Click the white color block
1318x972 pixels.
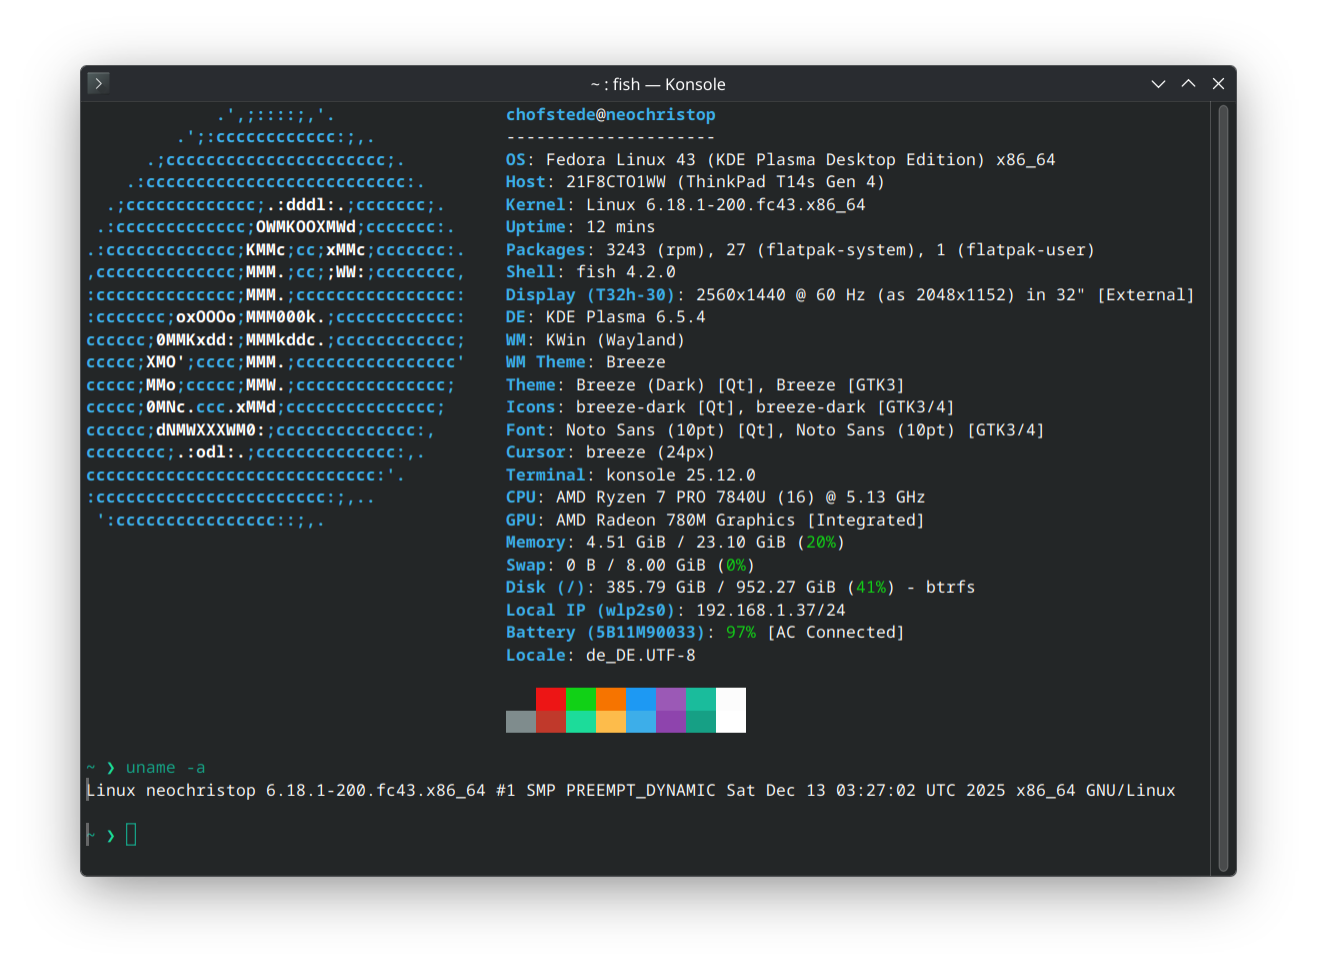coord(730,710)
